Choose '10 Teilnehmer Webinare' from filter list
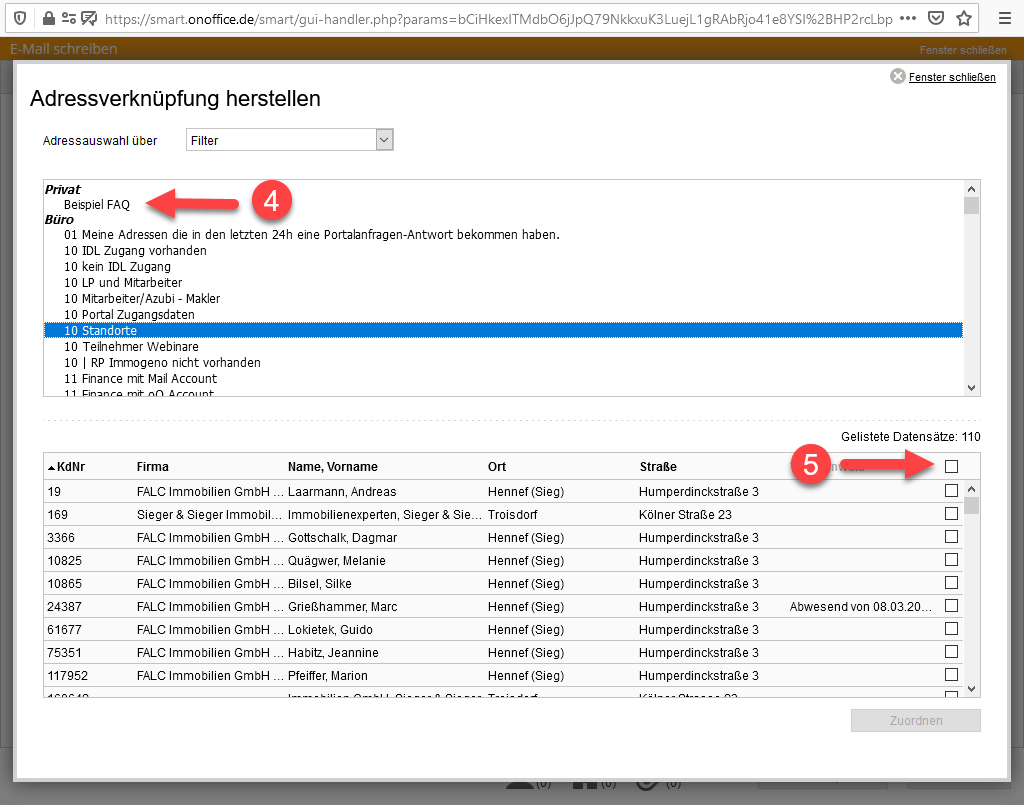This screenshot has height=805, width=1024. coord(131,347)
